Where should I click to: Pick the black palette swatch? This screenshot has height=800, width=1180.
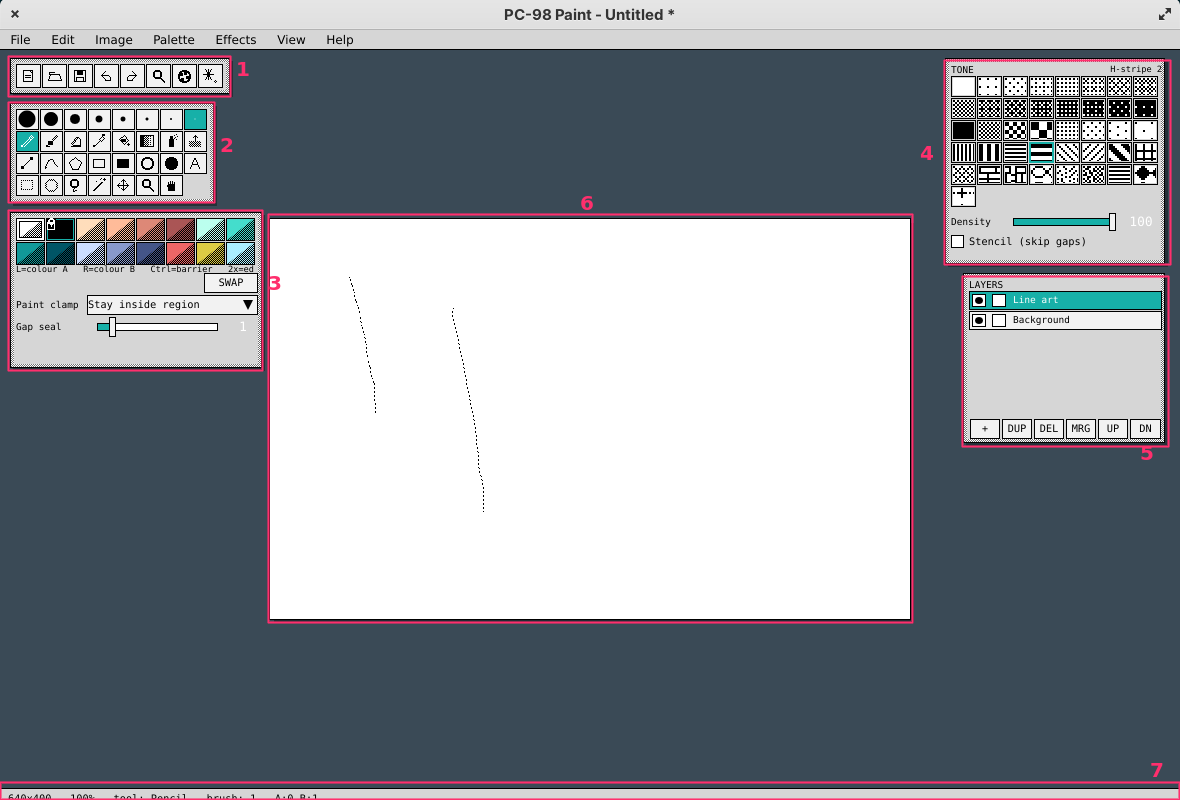(60, 230)
